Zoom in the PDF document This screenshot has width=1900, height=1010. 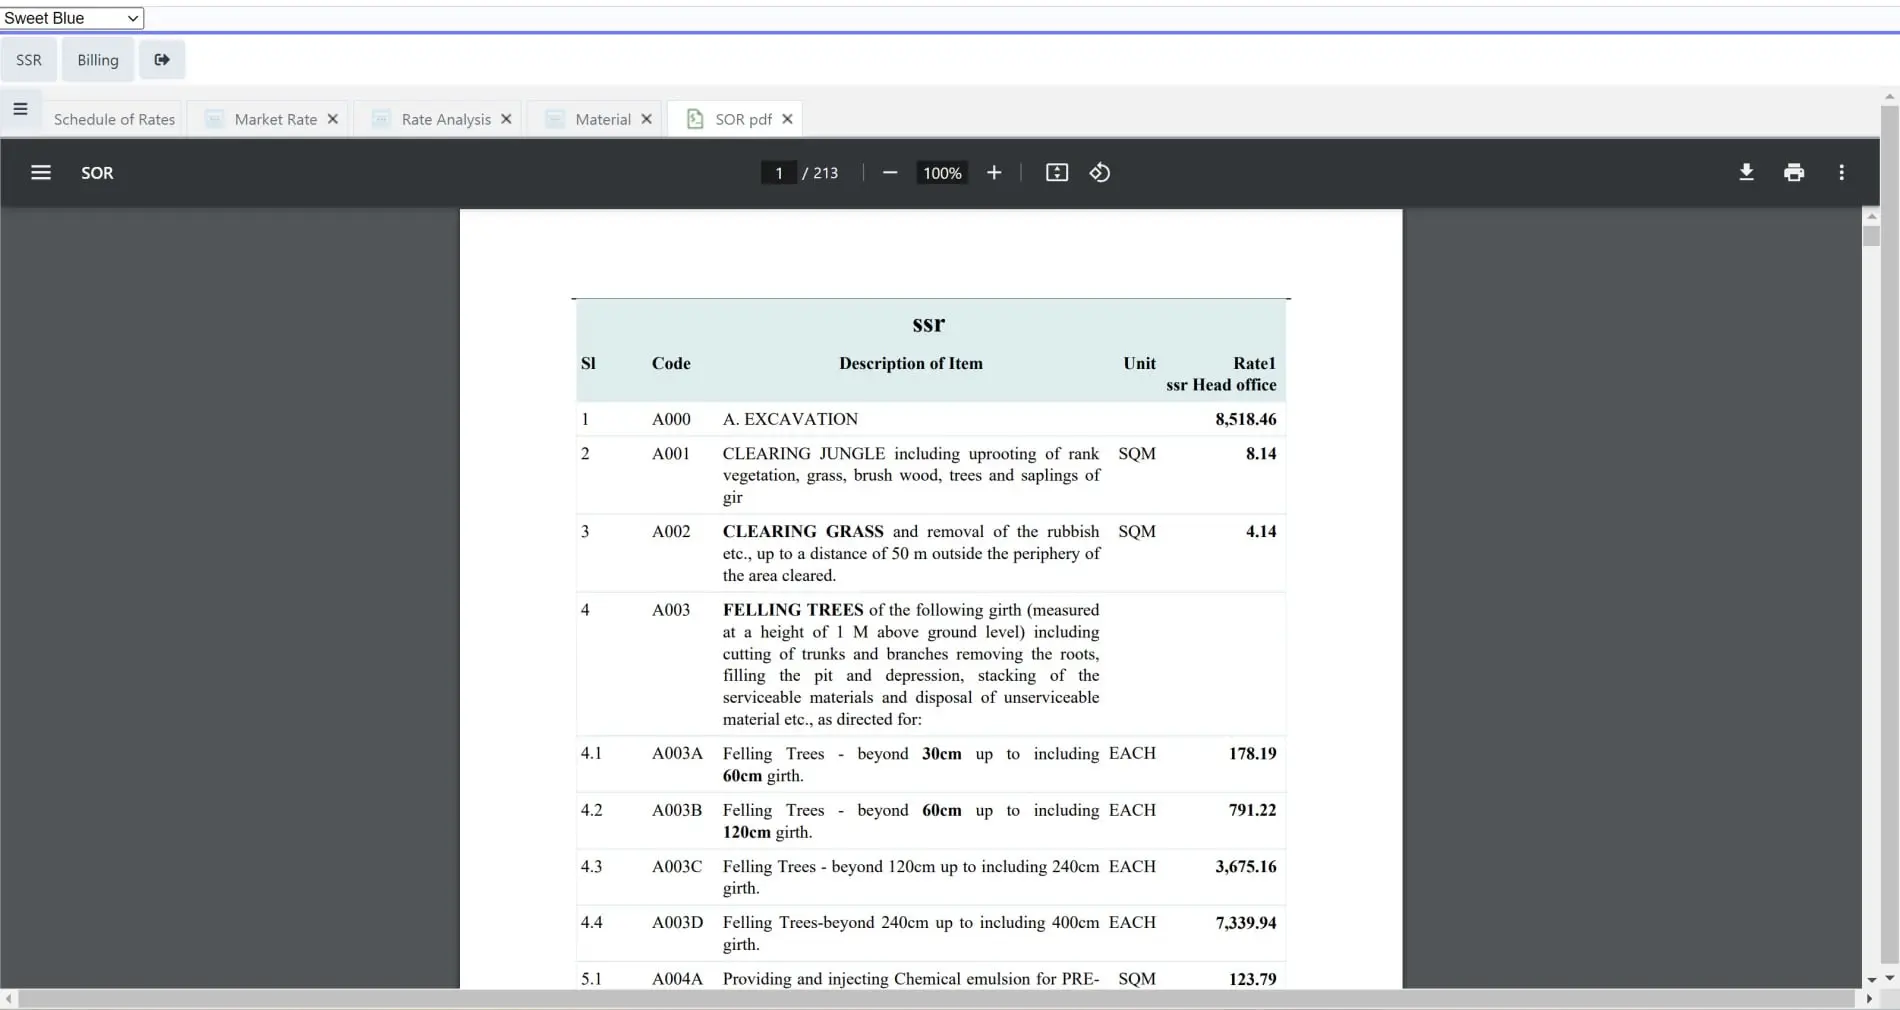tap(994, 173)
